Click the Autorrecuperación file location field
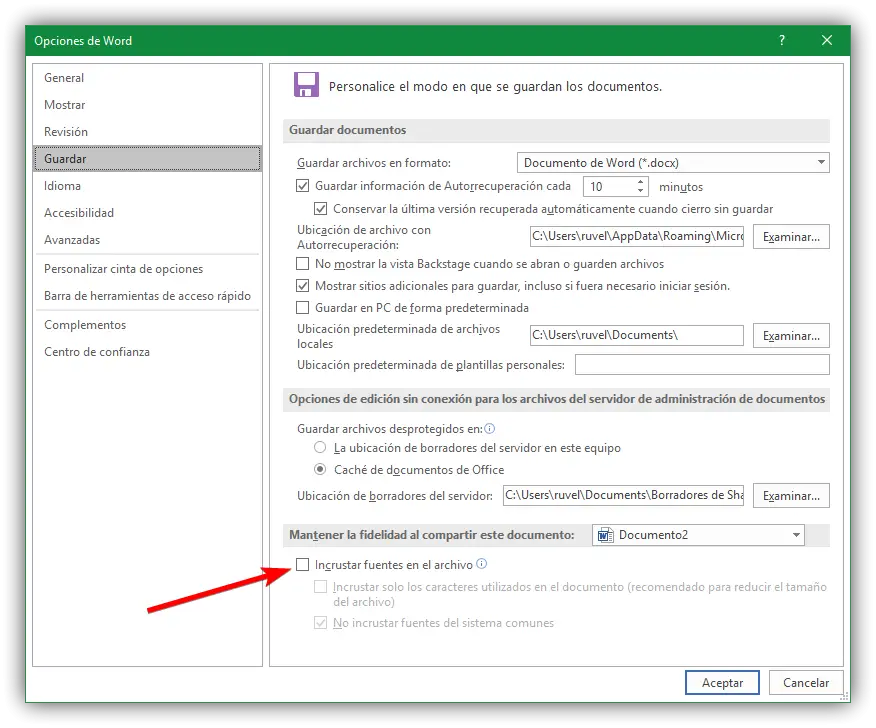 pos(637,236)
